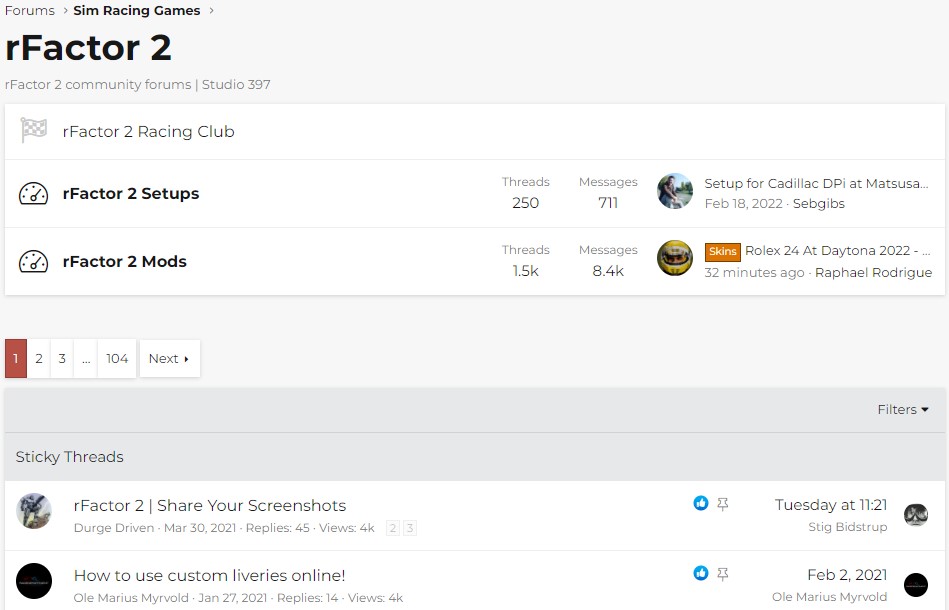Screen dimensions: 949x610
Task: Go to page 3 of threads
Action: (62, 358)
